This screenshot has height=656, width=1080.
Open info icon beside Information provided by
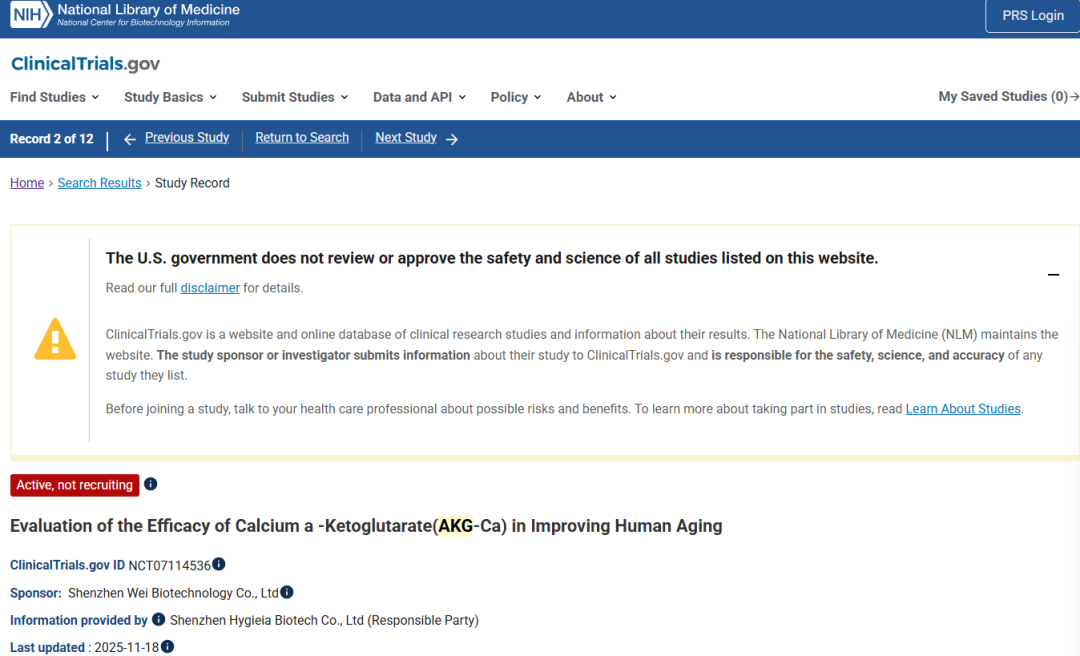(x=158, y=619)
